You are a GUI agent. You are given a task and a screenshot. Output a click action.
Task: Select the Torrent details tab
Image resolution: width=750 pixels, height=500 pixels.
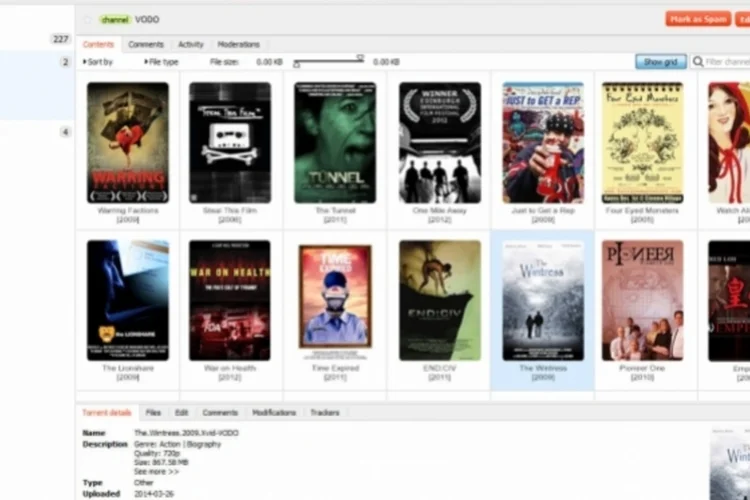[107, 412]
